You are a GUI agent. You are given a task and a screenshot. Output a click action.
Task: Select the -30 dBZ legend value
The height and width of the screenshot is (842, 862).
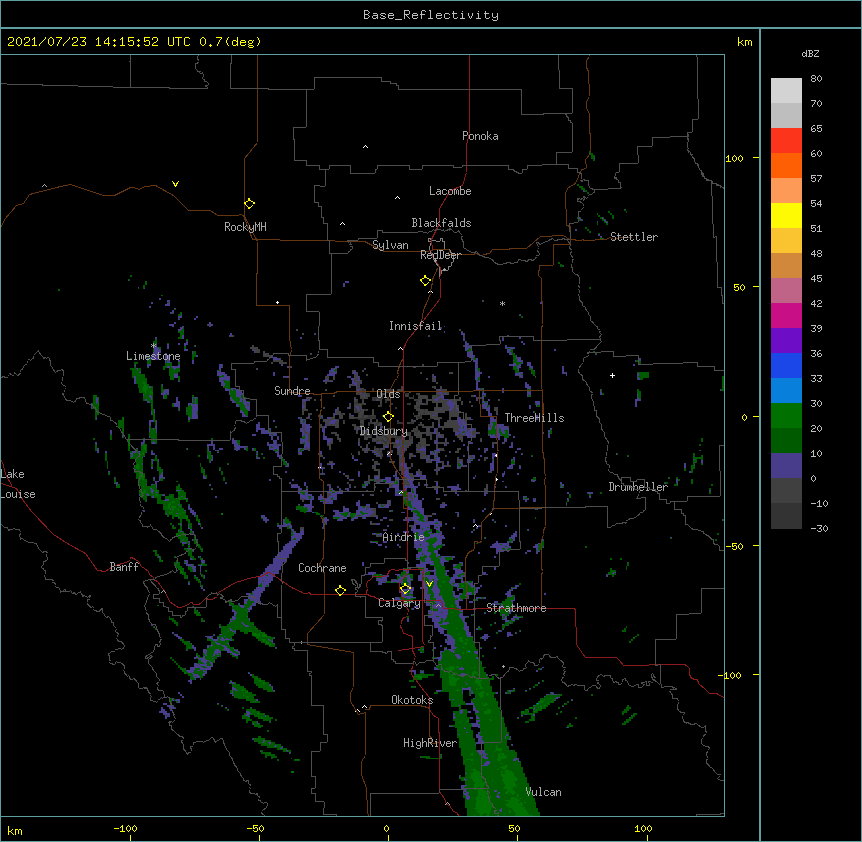click(819, 529)
